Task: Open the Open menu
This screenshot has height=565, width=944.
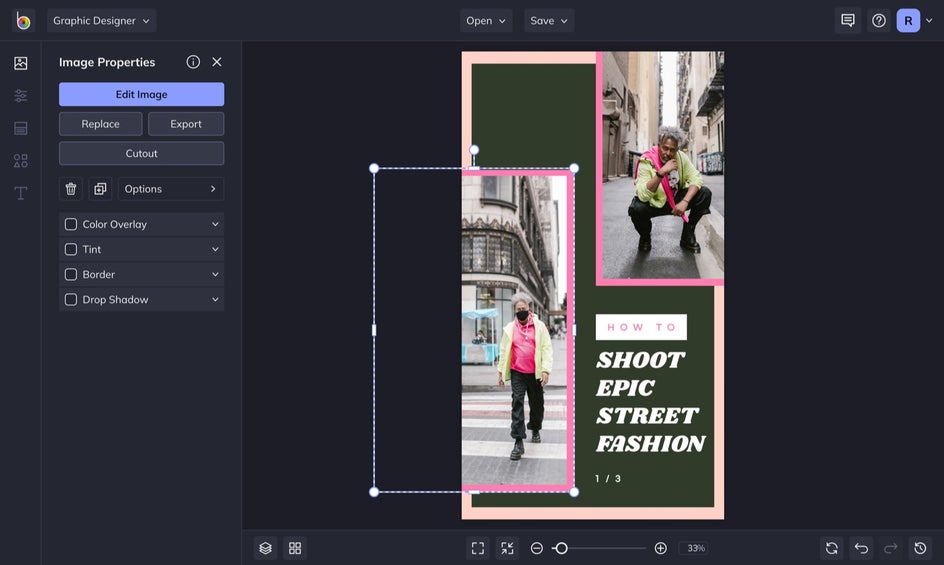Action: click(486, 21)
